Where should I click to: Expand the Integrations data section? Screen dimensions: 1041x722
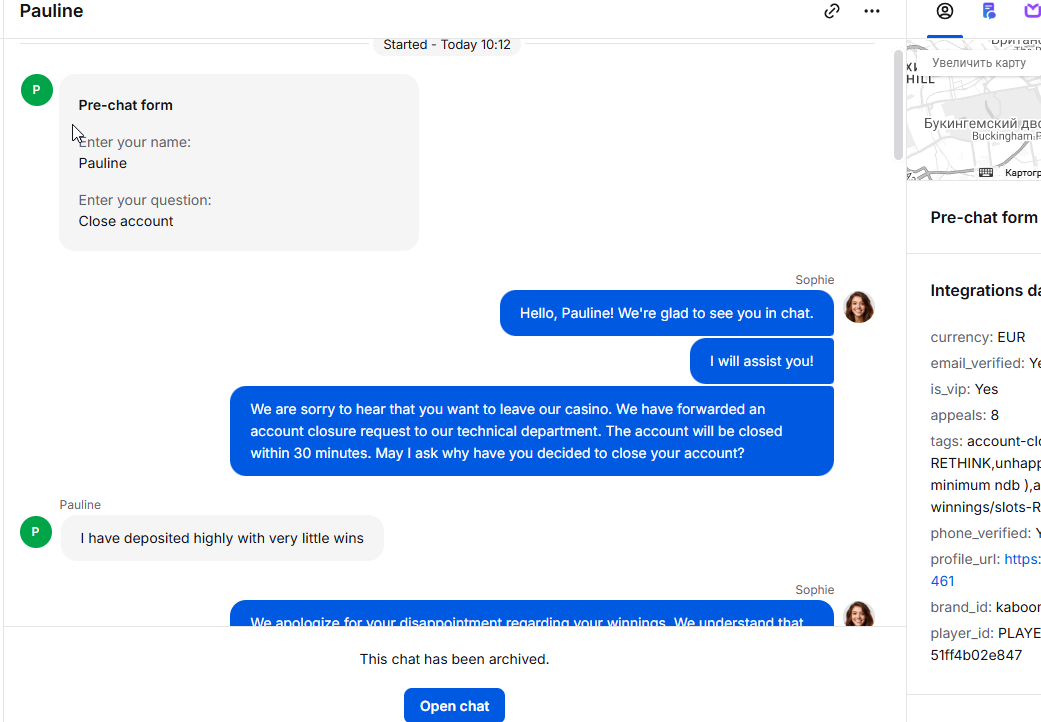pos(985,291)
